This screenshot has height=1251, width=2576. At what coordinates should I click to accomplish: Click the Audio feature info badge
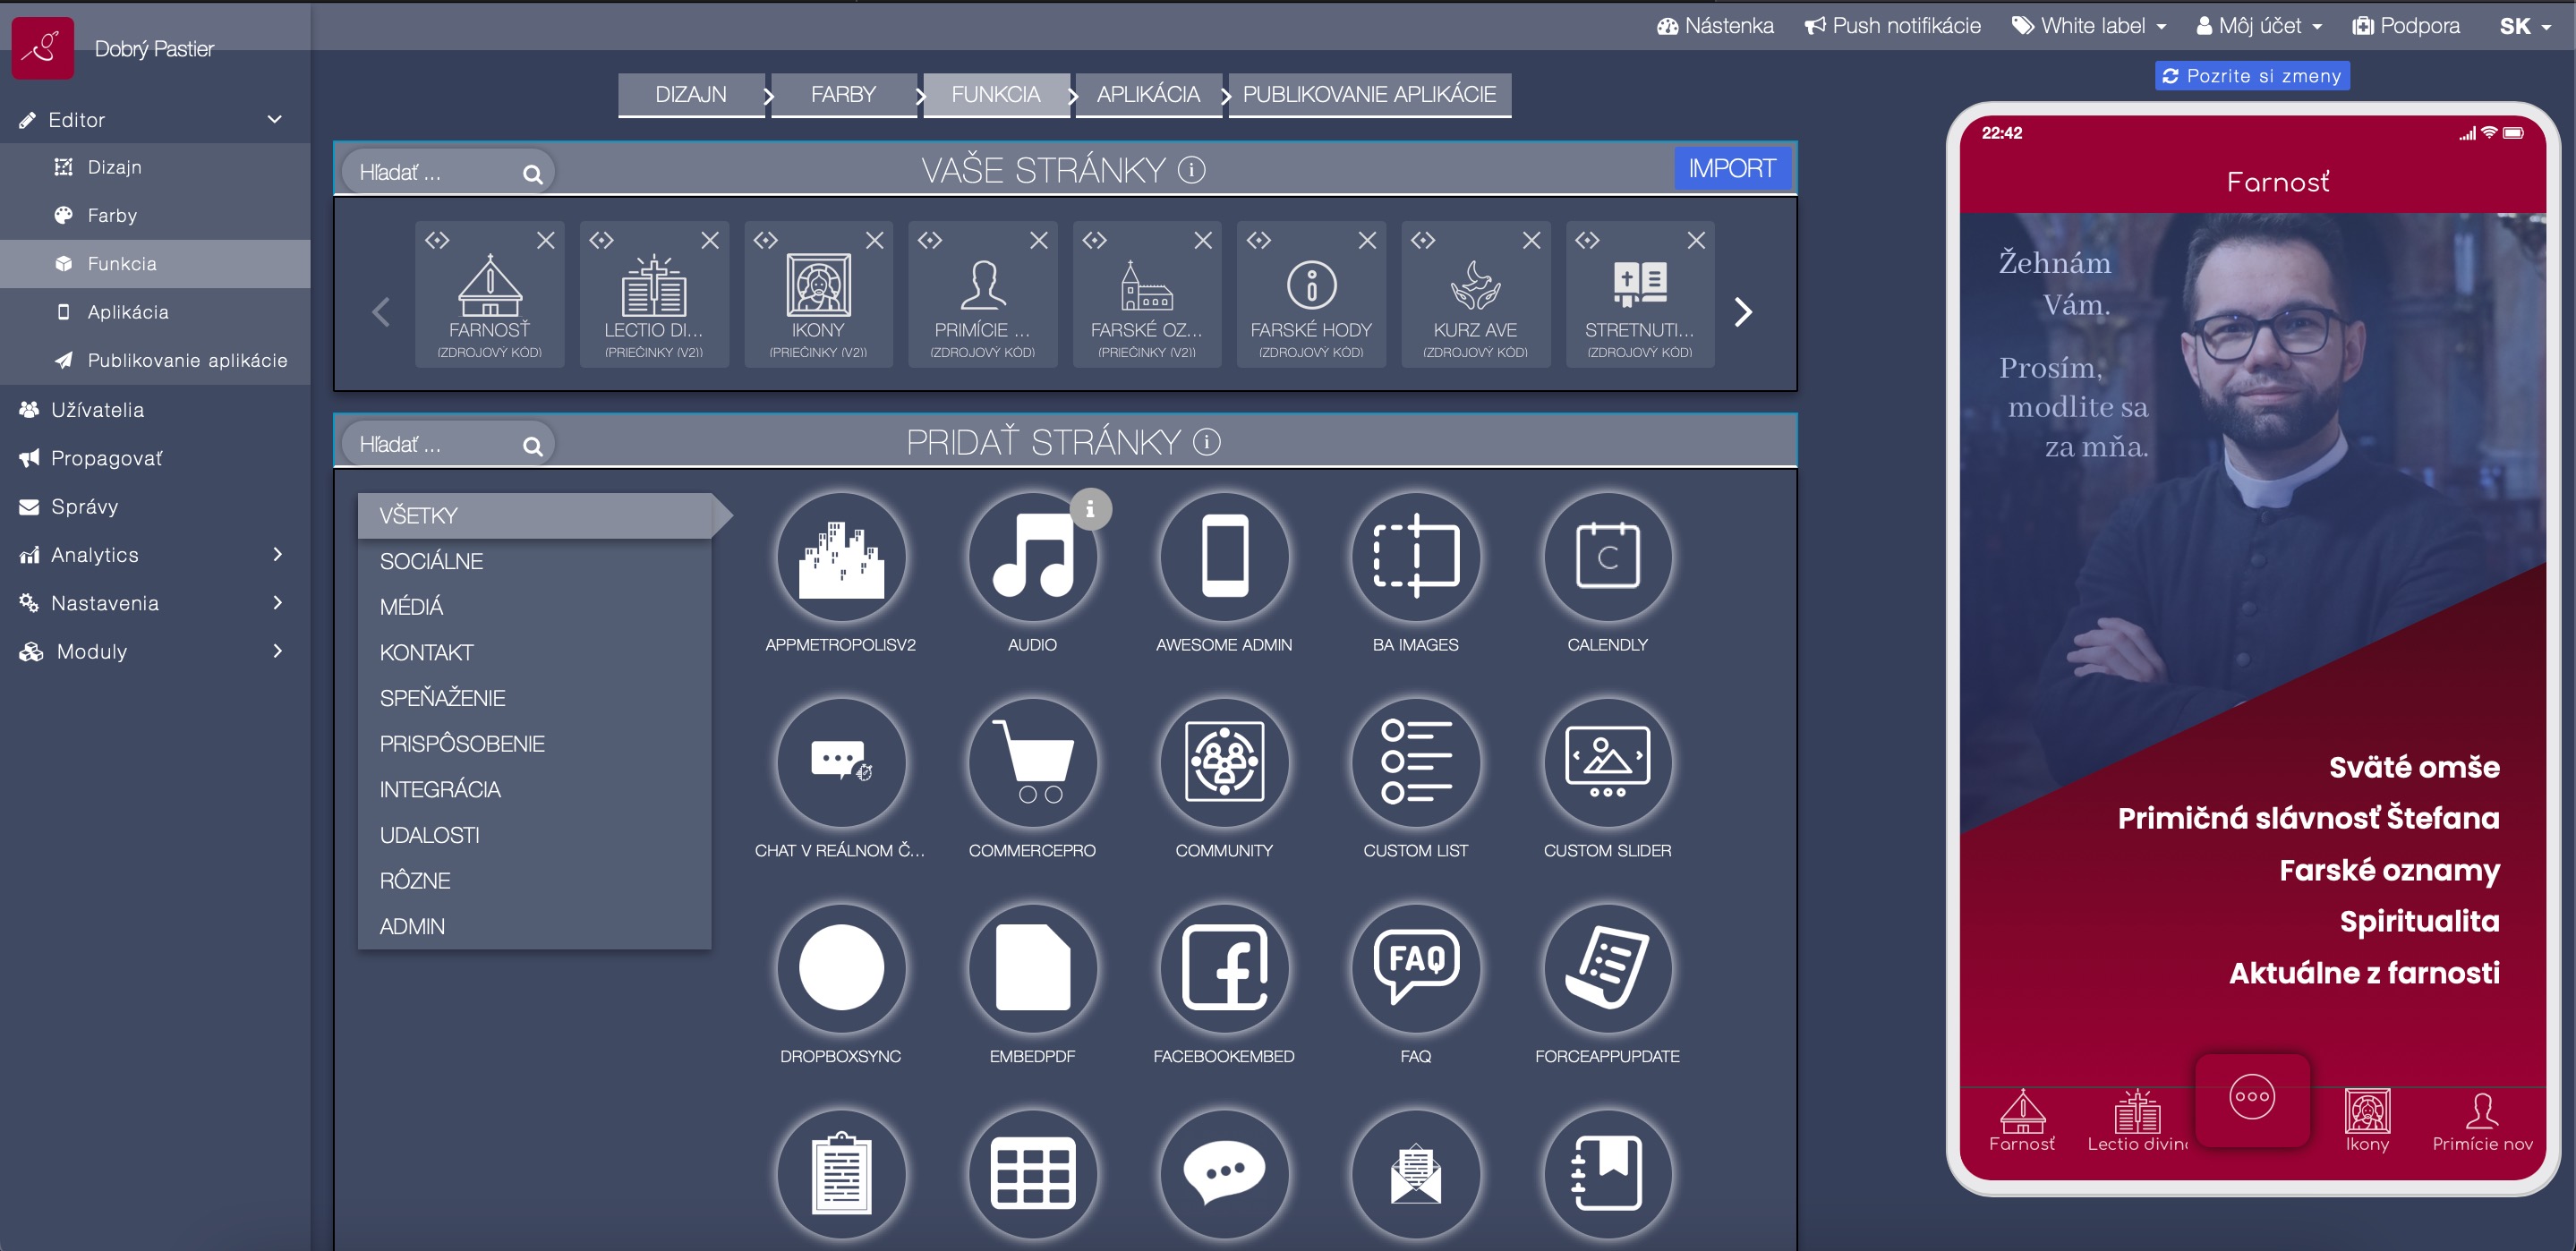coord(1090,509)
